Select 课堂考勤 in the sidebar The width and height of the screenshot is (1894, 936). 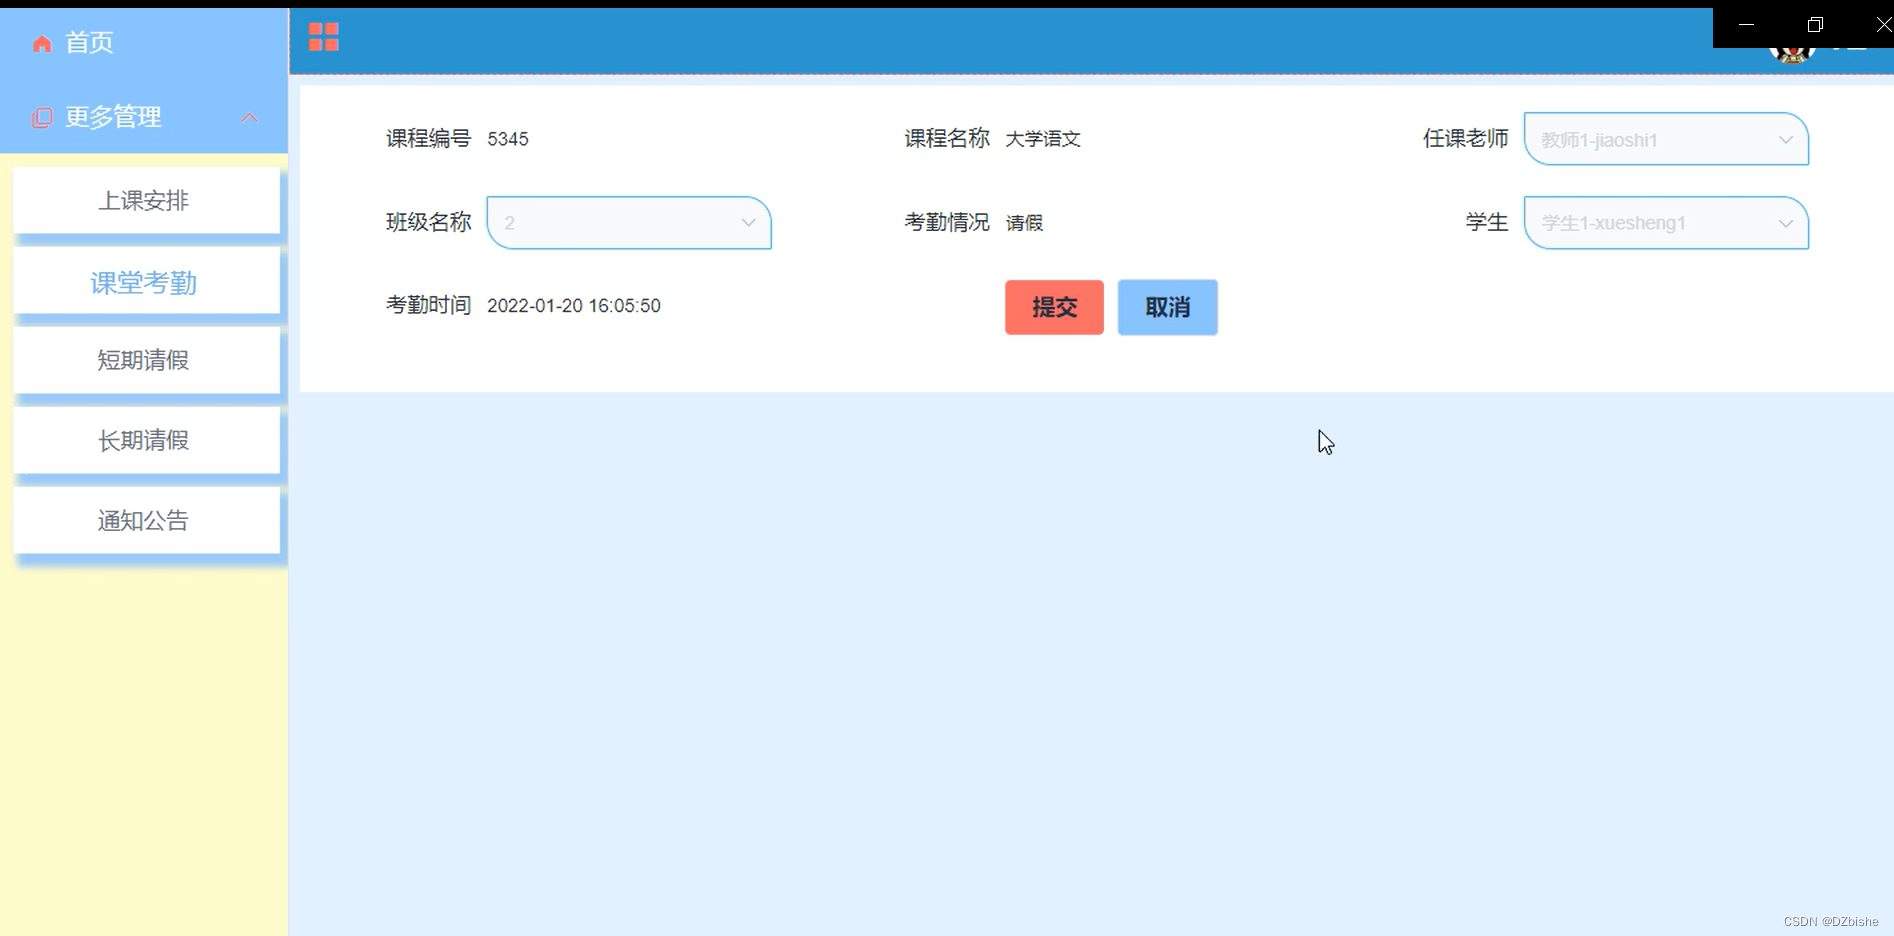[145, 282]
